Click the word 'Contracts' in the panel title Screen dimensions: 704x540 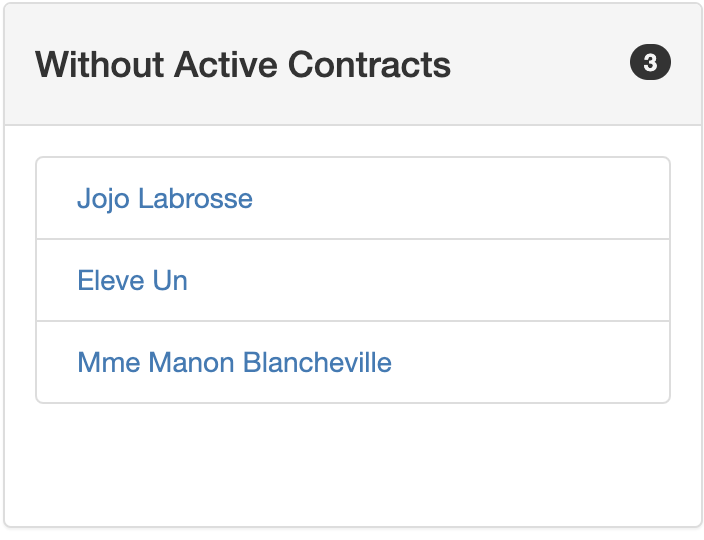(369, 65)
